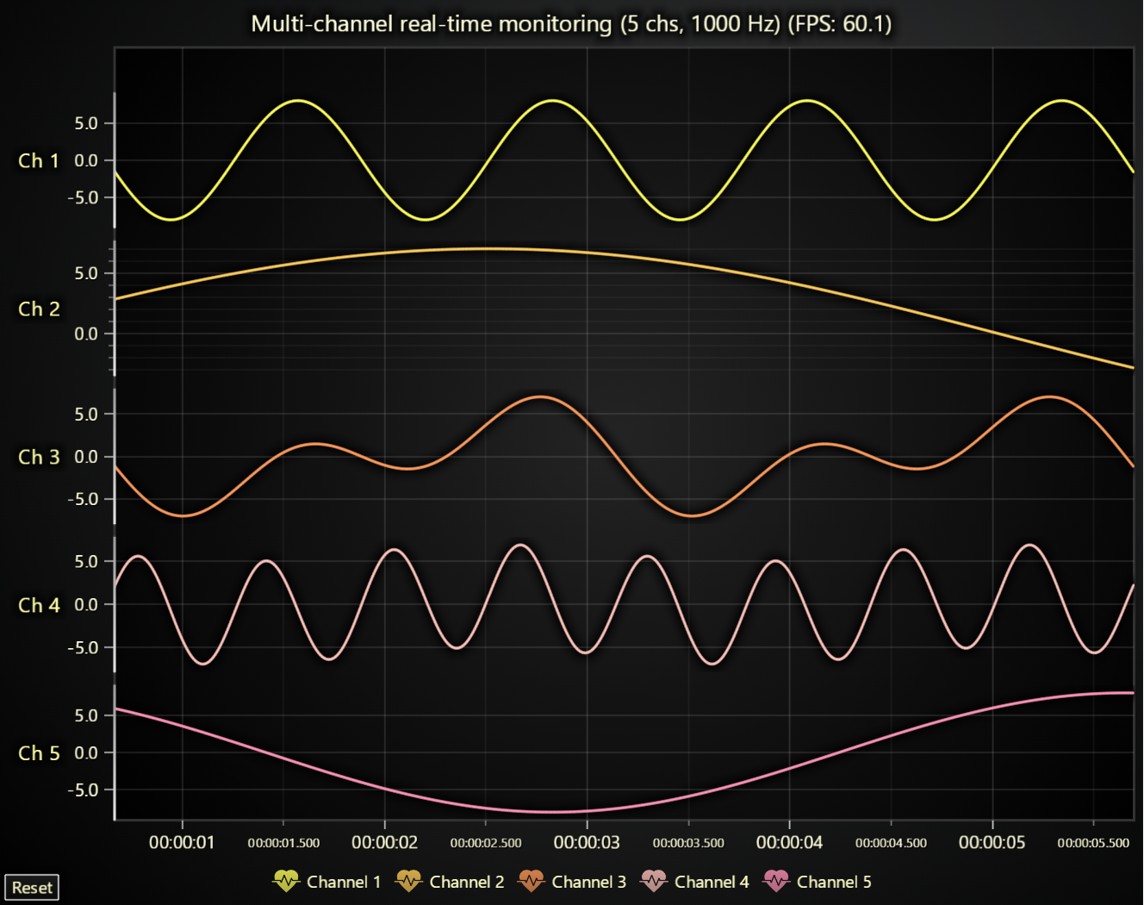Click the Reset button
This screenshot has width=1144, height=905.
[x=31, y=887]
